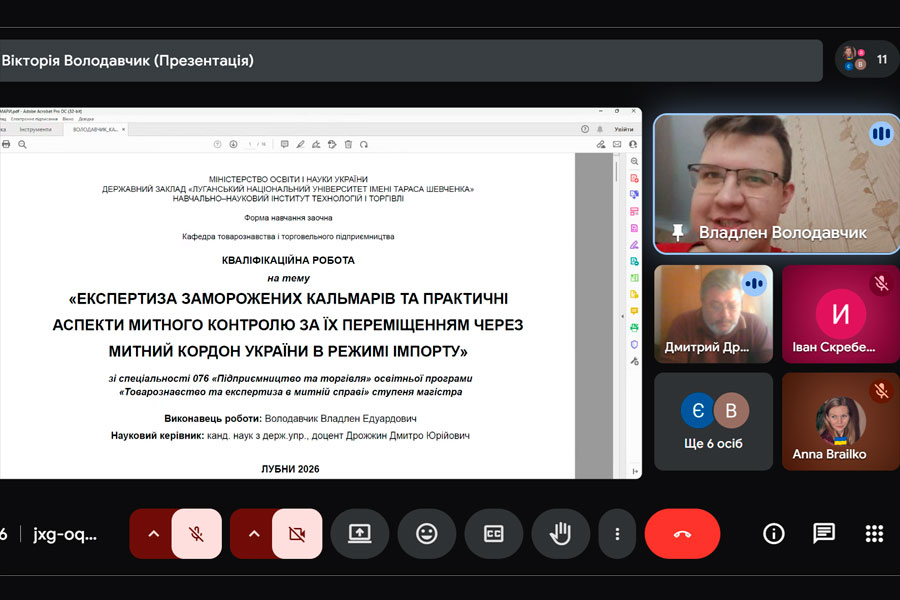900x600 pixels.
Task: Expand tools pane using bottom arrow icon
Action: (634, 471)
